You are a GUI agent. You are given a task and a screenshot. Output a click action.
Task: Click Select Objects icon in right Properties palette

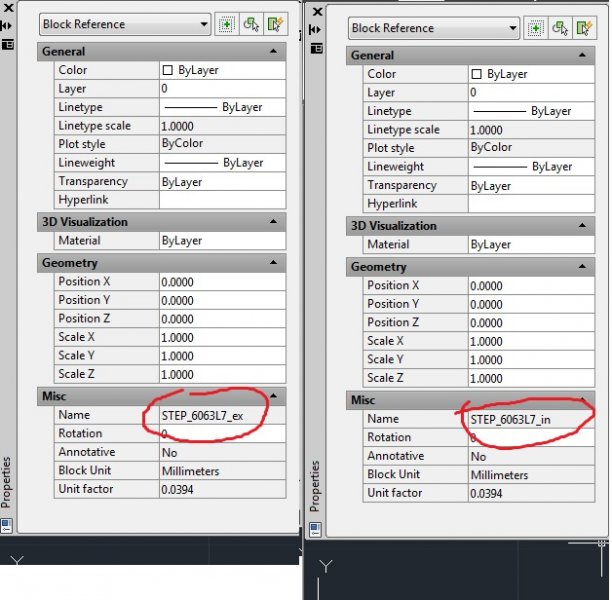[x=560, y=28]
